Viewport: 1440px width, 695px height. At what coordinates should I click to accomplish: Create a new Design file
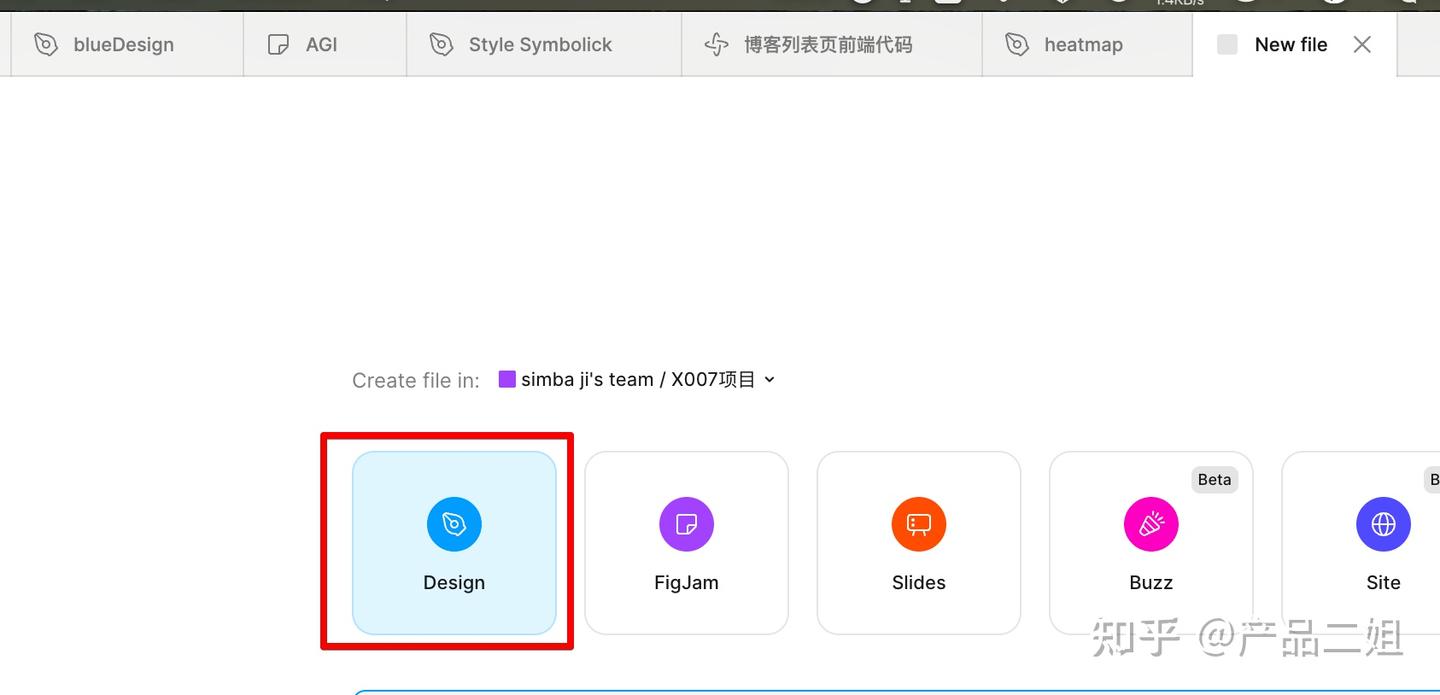[x=454, y=543]
